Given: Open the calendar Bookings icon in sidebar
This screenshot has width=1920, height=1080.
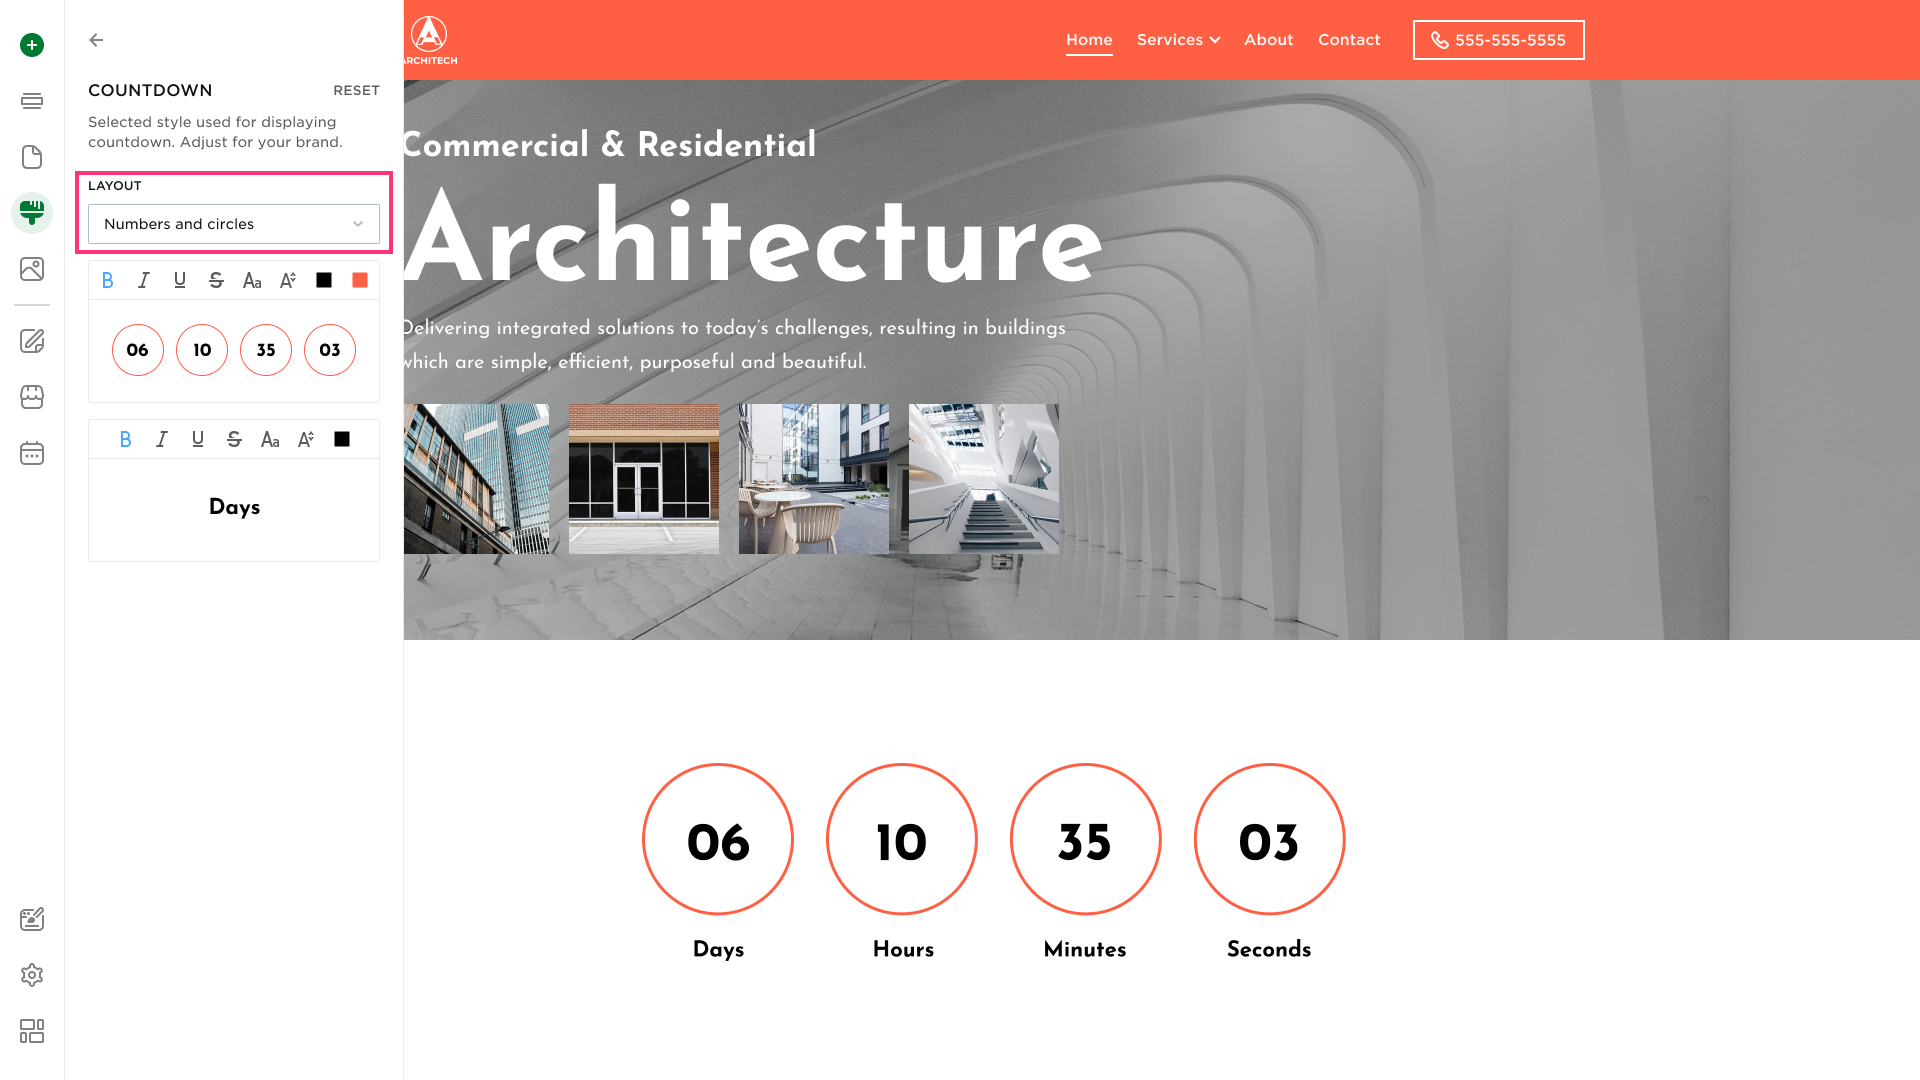Looking at the screenshot, I should [x=32, y=453].
